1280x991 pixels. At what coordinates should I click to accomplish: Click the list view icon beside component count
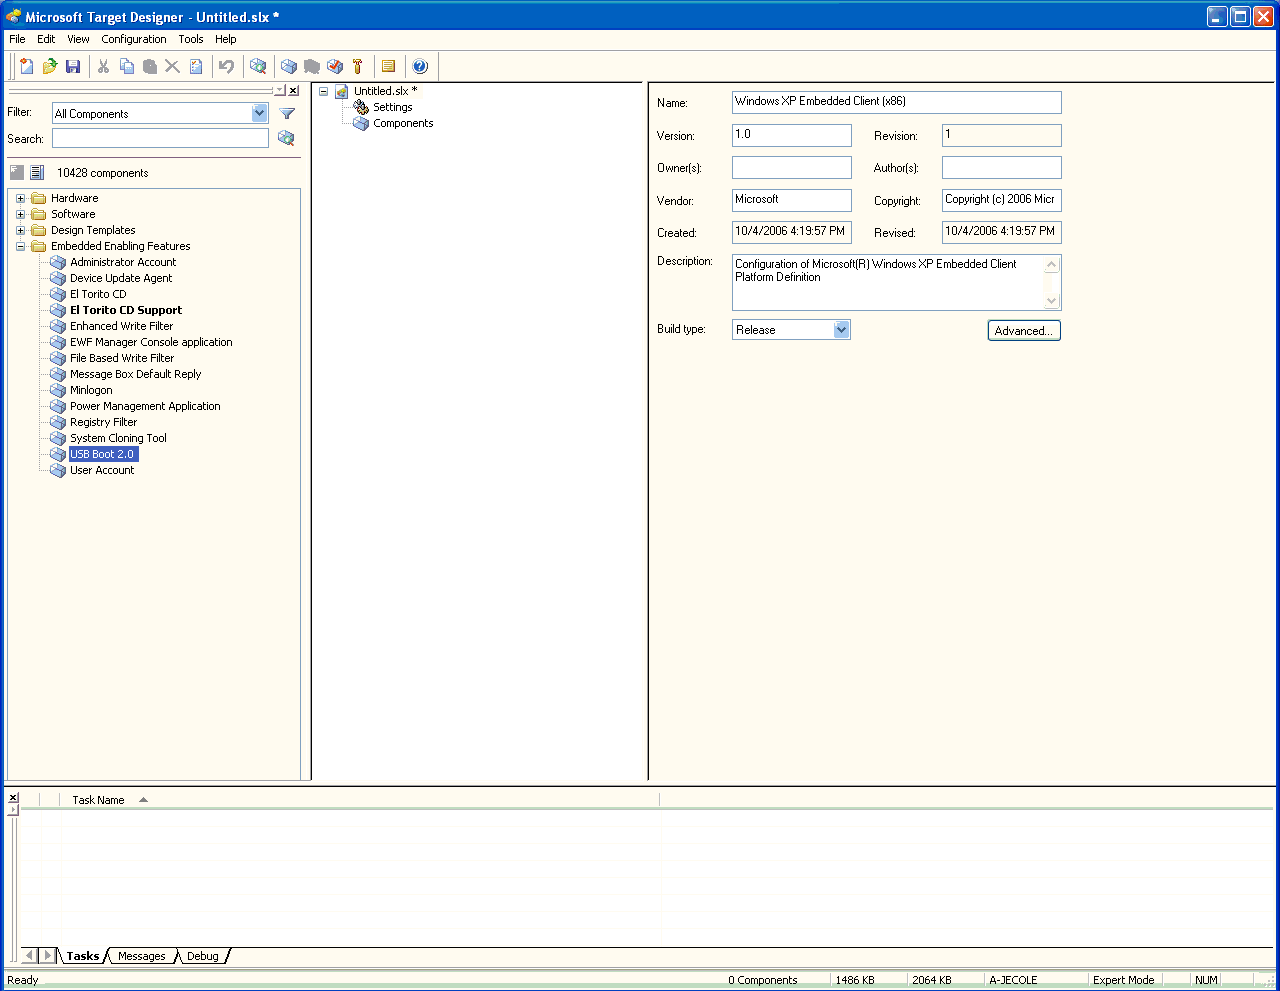point(37,172)
